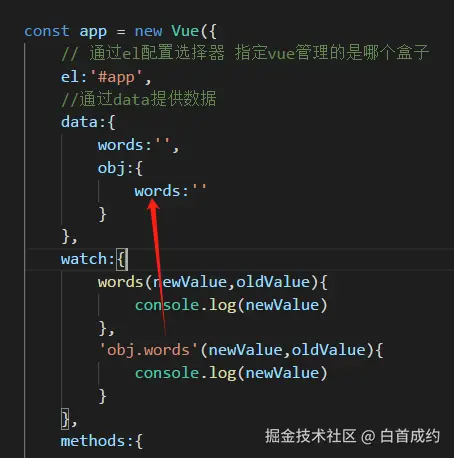
Task: Click the watermark text '掘金技术社区'
Action: (311, 436)
